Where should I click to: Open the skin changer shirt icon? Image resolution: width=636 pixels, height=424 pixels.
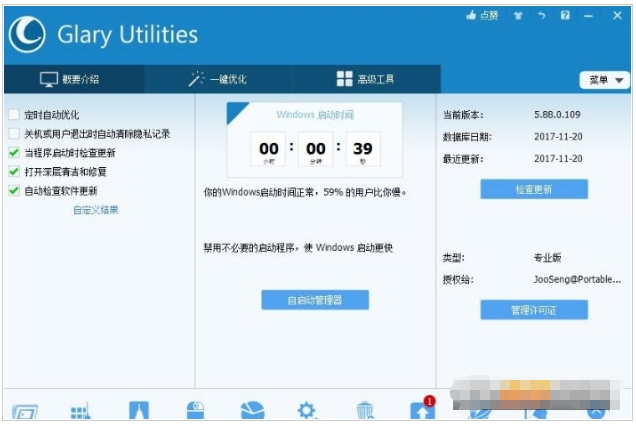click(518, 16)
